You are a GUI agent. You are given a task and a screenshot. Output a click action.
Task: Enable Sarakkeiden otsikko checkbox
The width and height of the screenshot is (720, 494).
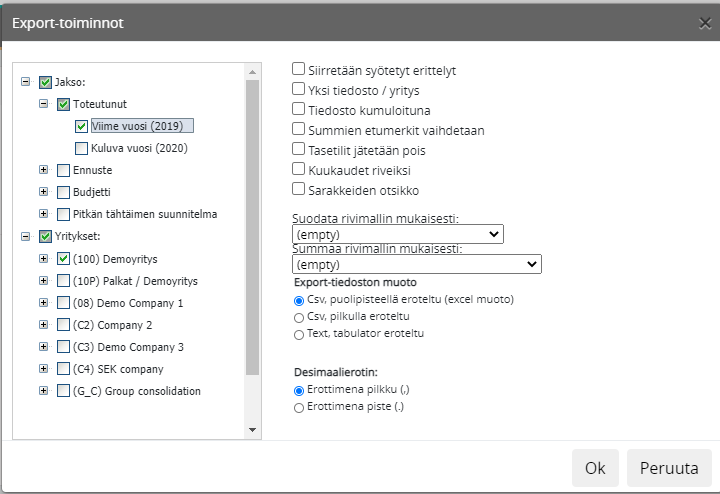pos(299,189)
